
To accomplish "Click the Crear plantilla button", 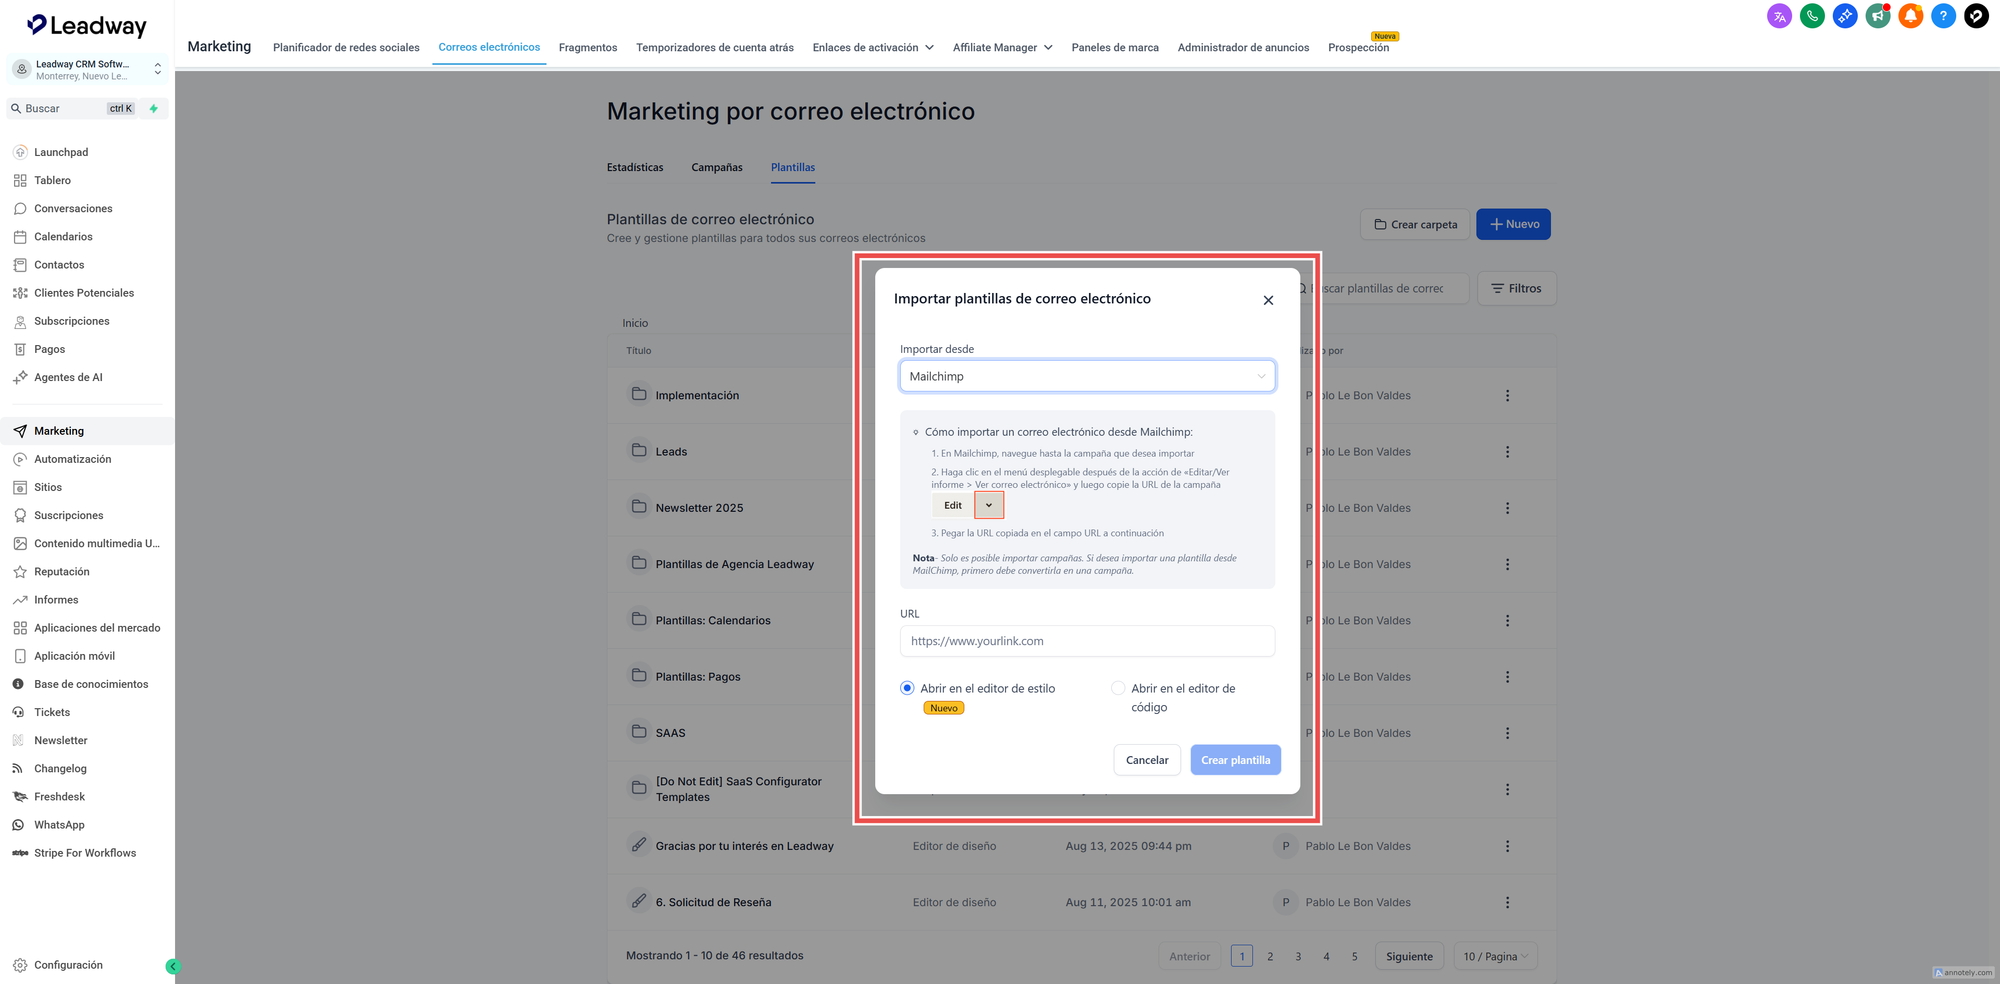I will (1235, 760).
